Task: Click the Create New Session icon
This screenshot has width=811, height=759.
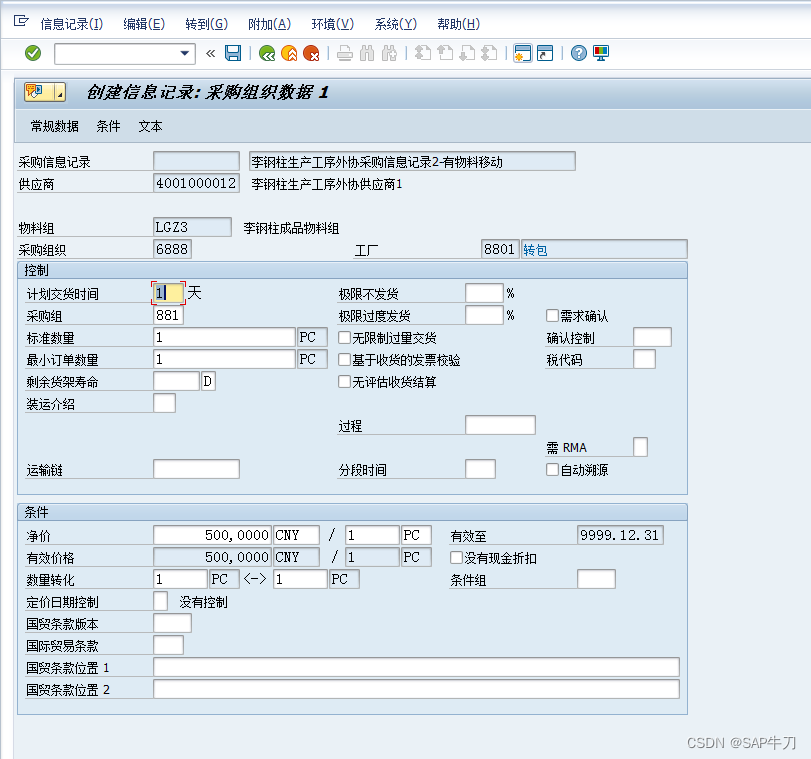Action: click(522, 53)
